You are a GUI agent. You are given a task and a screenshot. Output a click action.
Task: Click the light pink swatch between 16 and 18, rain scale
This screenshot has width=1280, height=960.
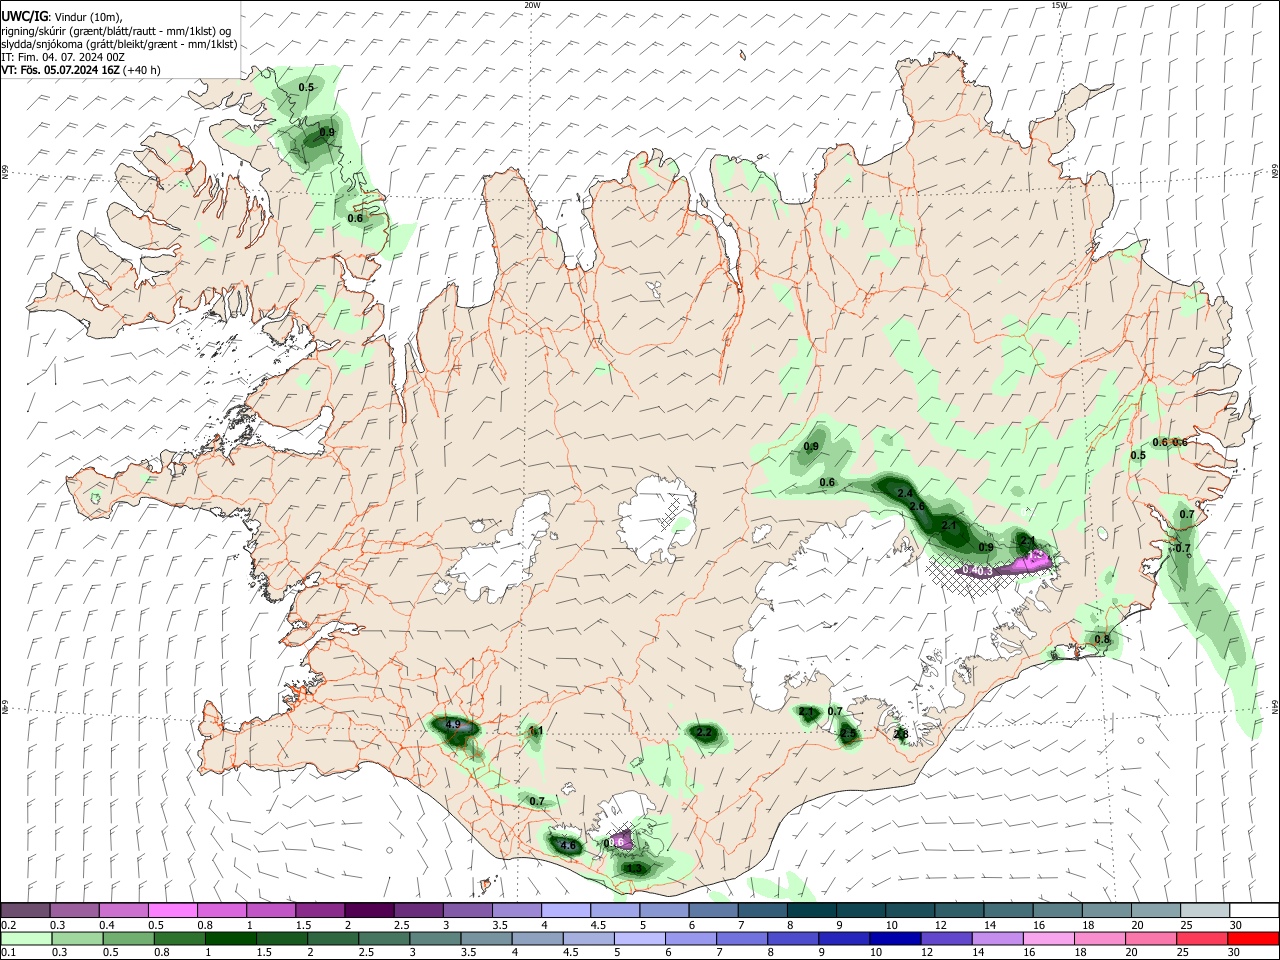(1048, 939)
